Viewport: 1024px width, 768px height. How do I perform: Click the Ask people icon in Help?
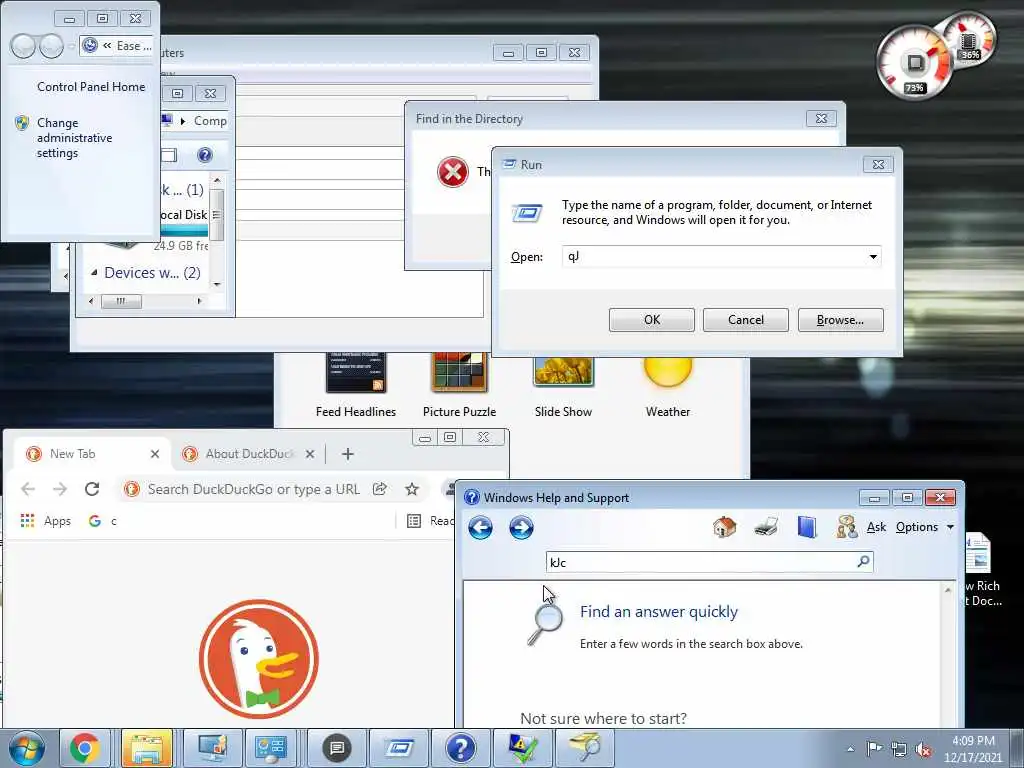coord(846,526)
